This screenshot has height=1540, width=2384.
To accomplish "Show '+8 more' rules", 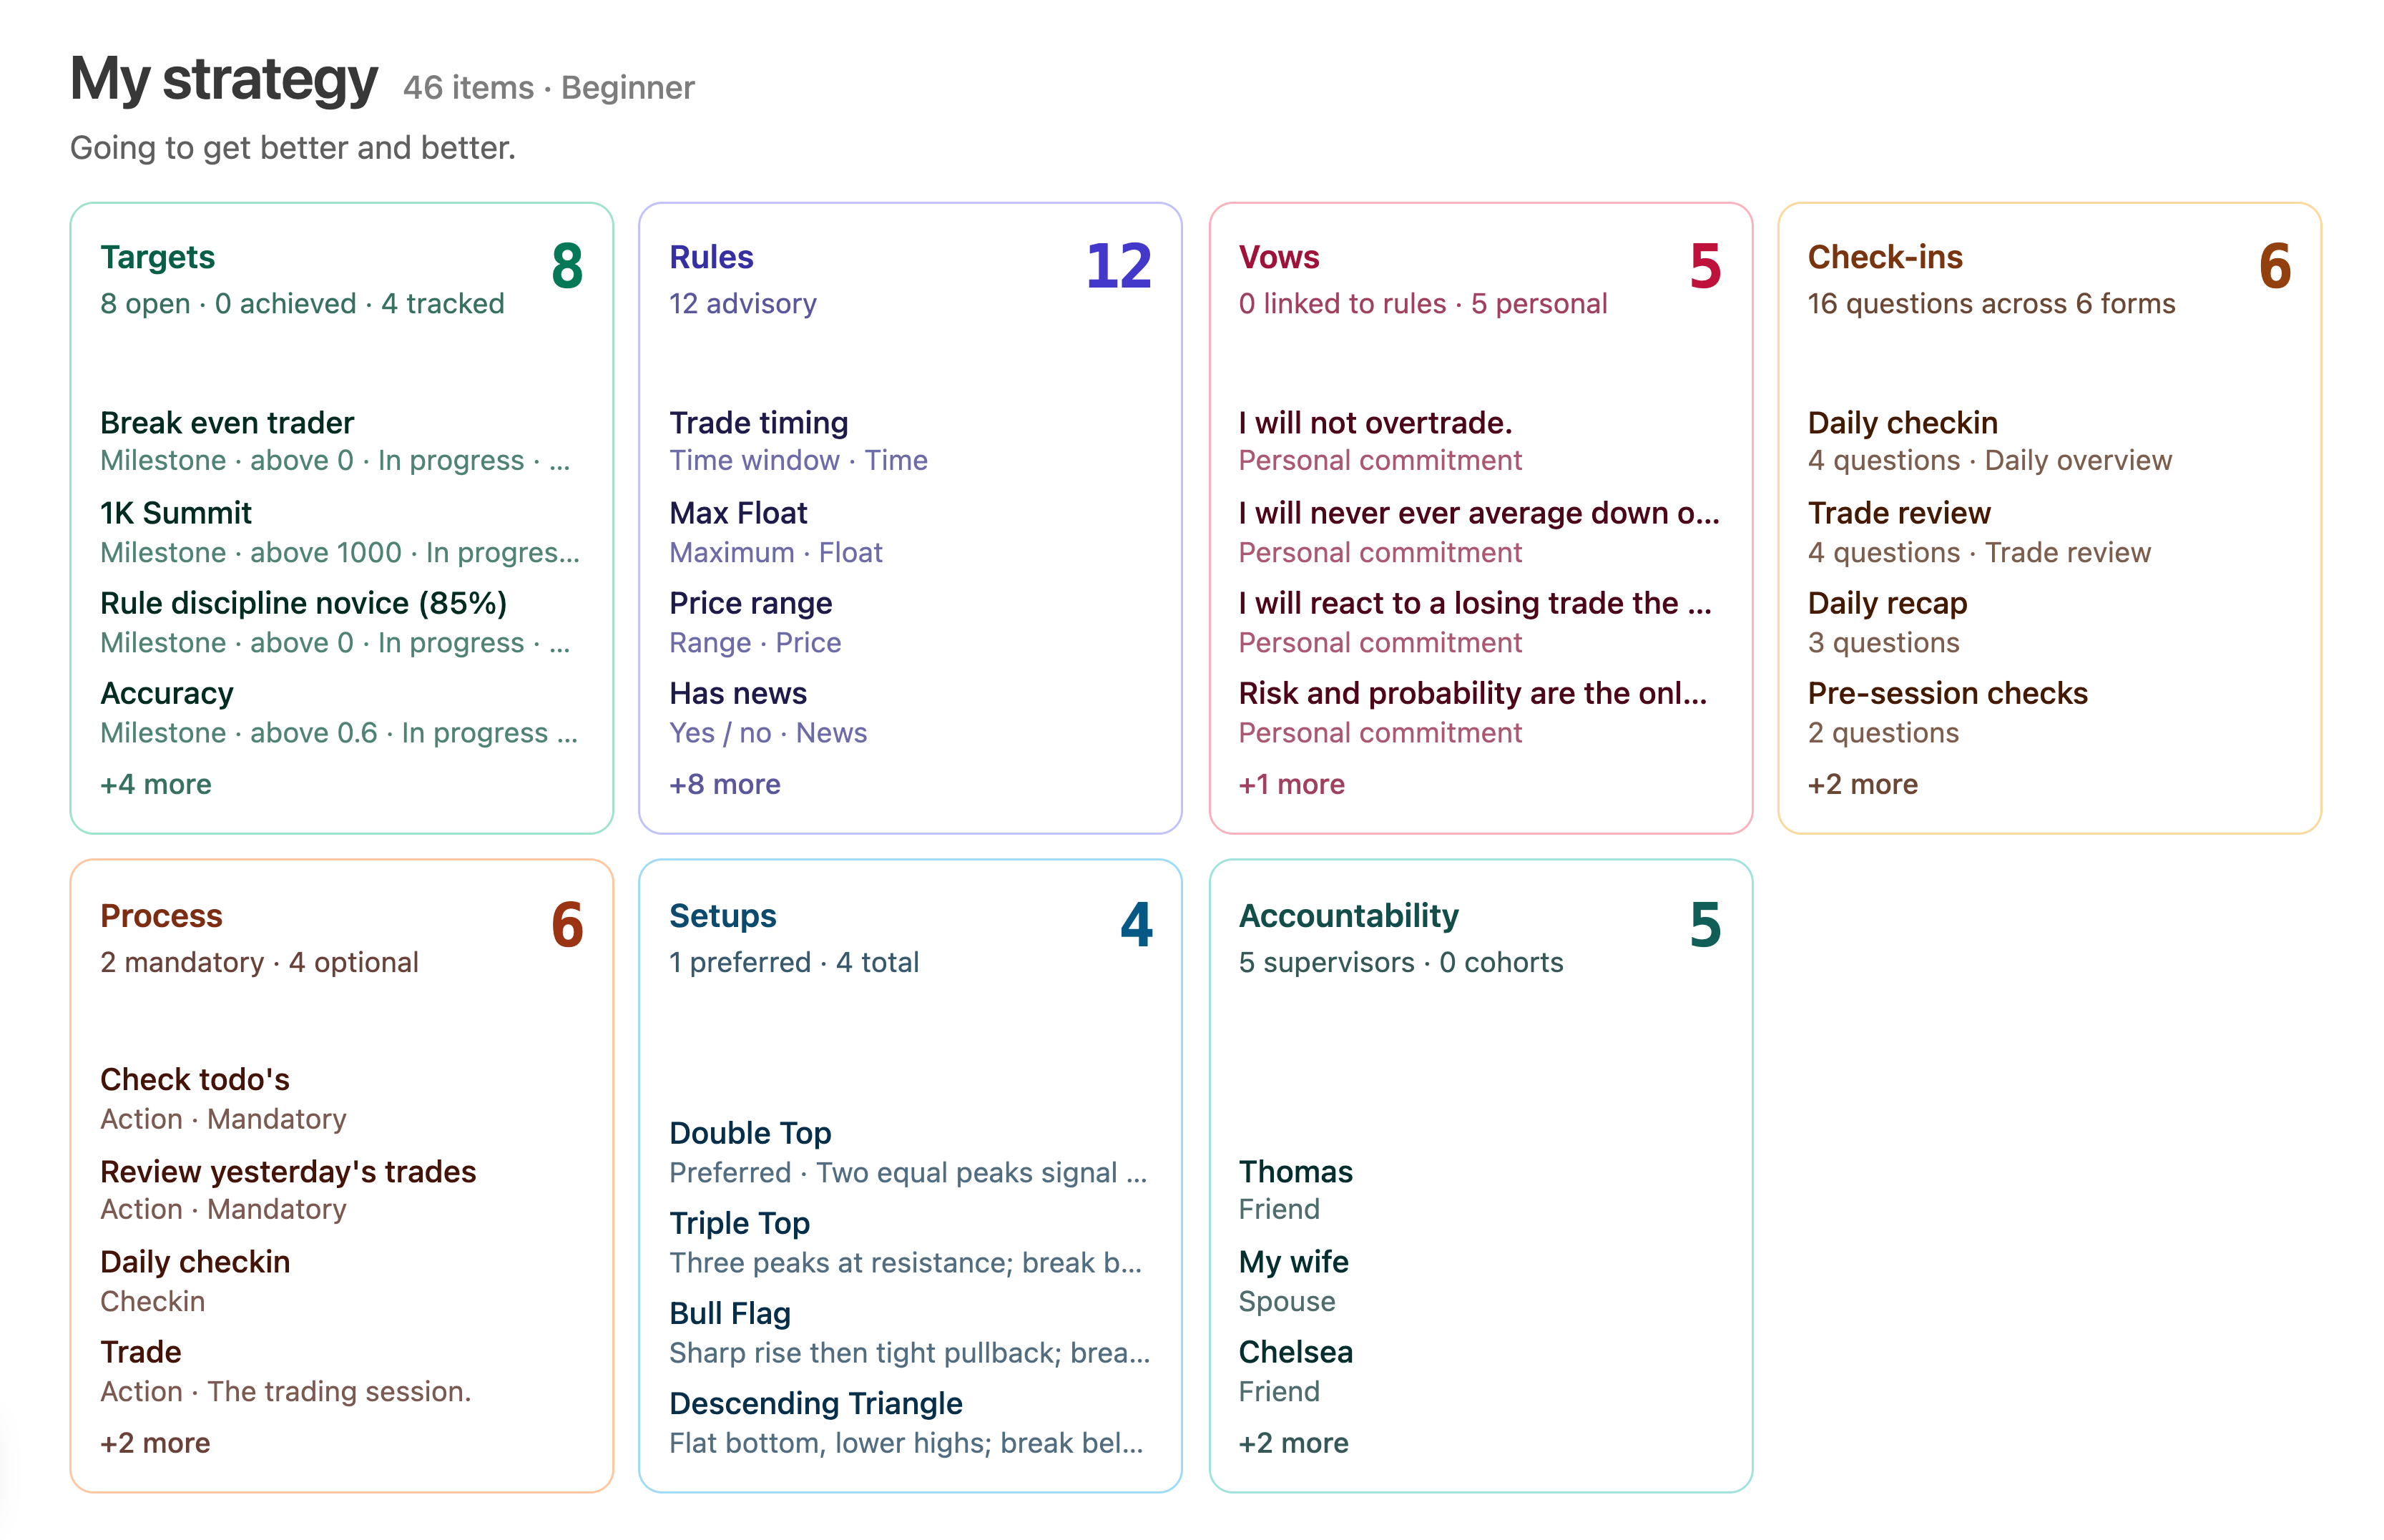I will click(724, 784).
